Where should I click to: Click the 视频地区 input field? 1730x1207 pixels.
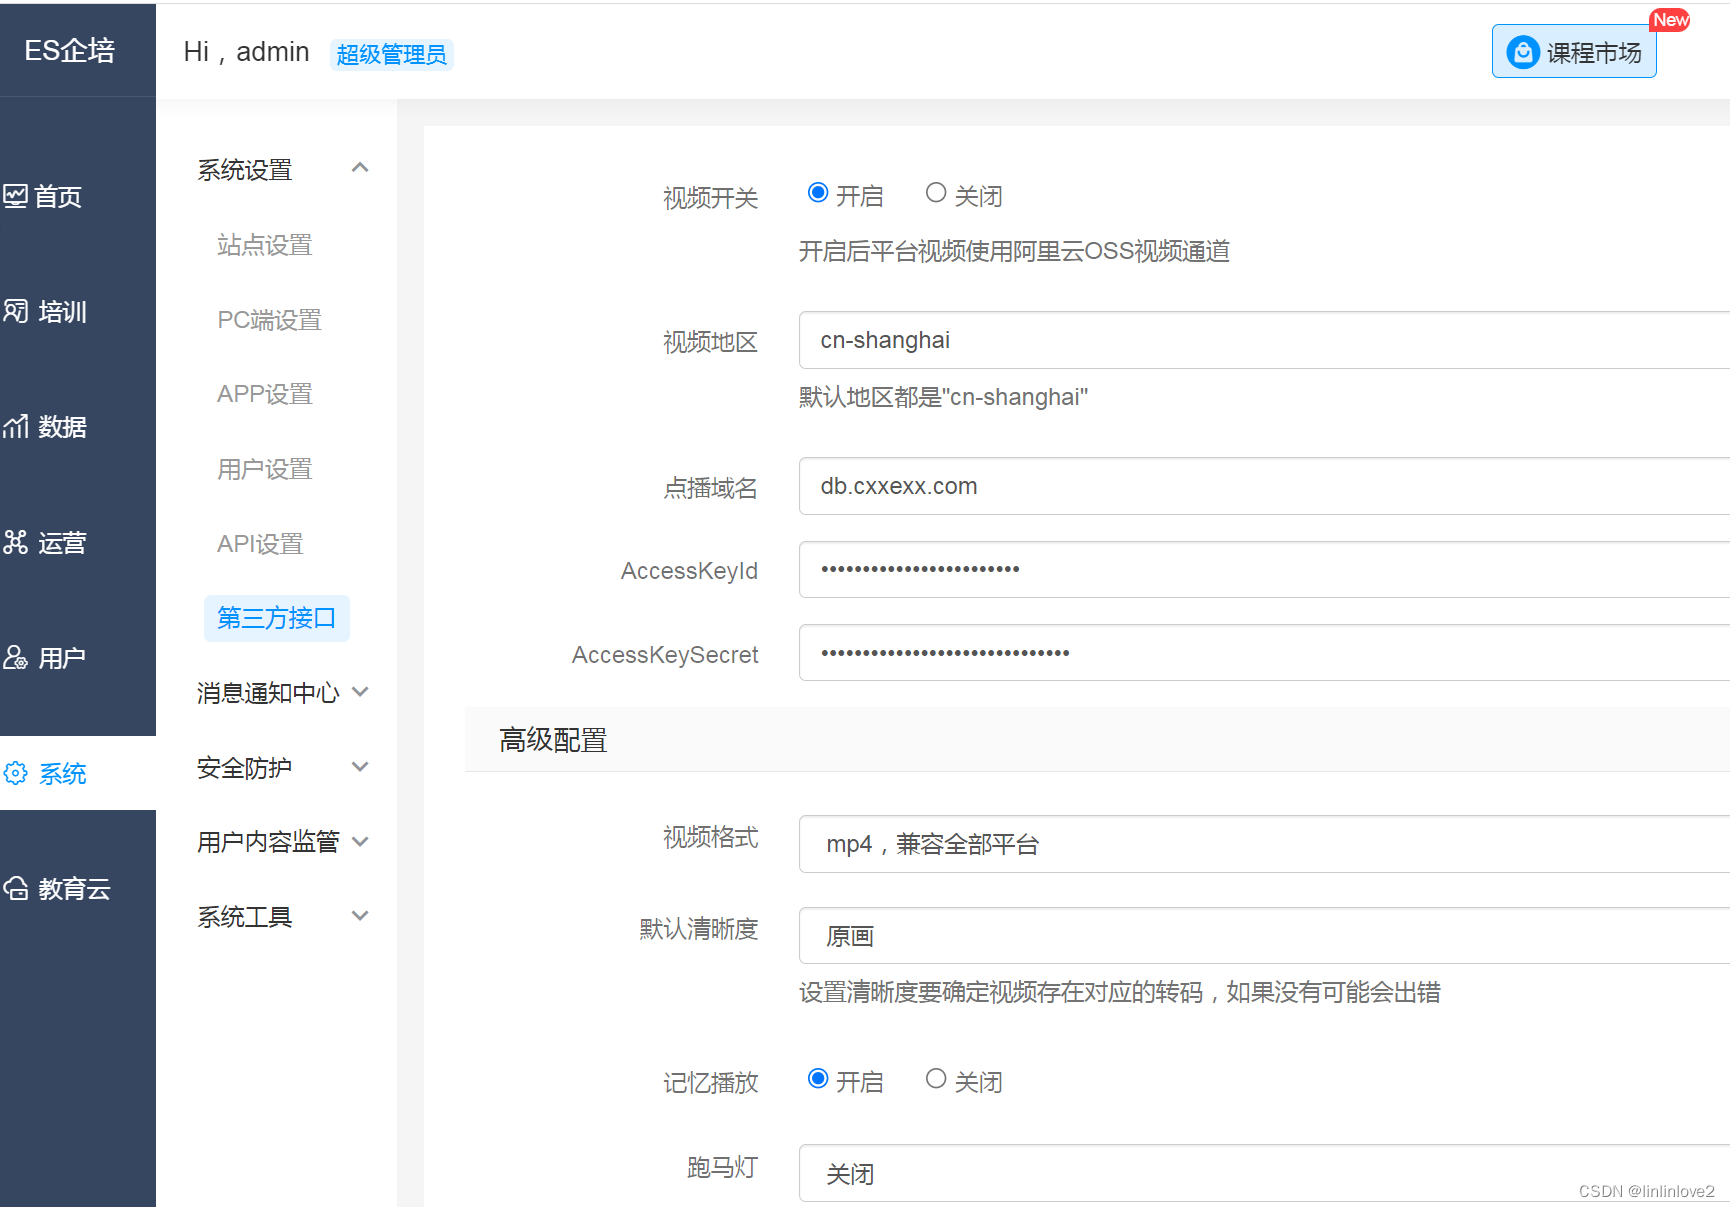[1264, 340]
